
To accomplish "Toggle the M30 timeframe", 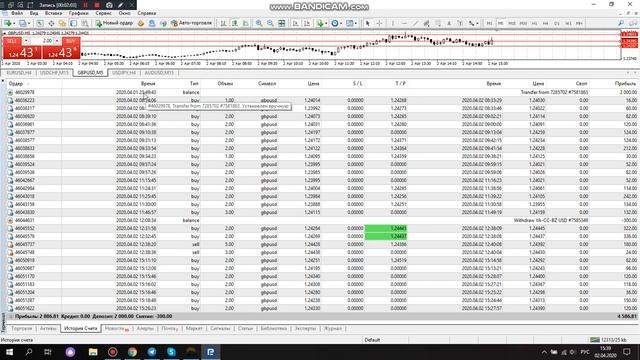I will click(523, 23).
